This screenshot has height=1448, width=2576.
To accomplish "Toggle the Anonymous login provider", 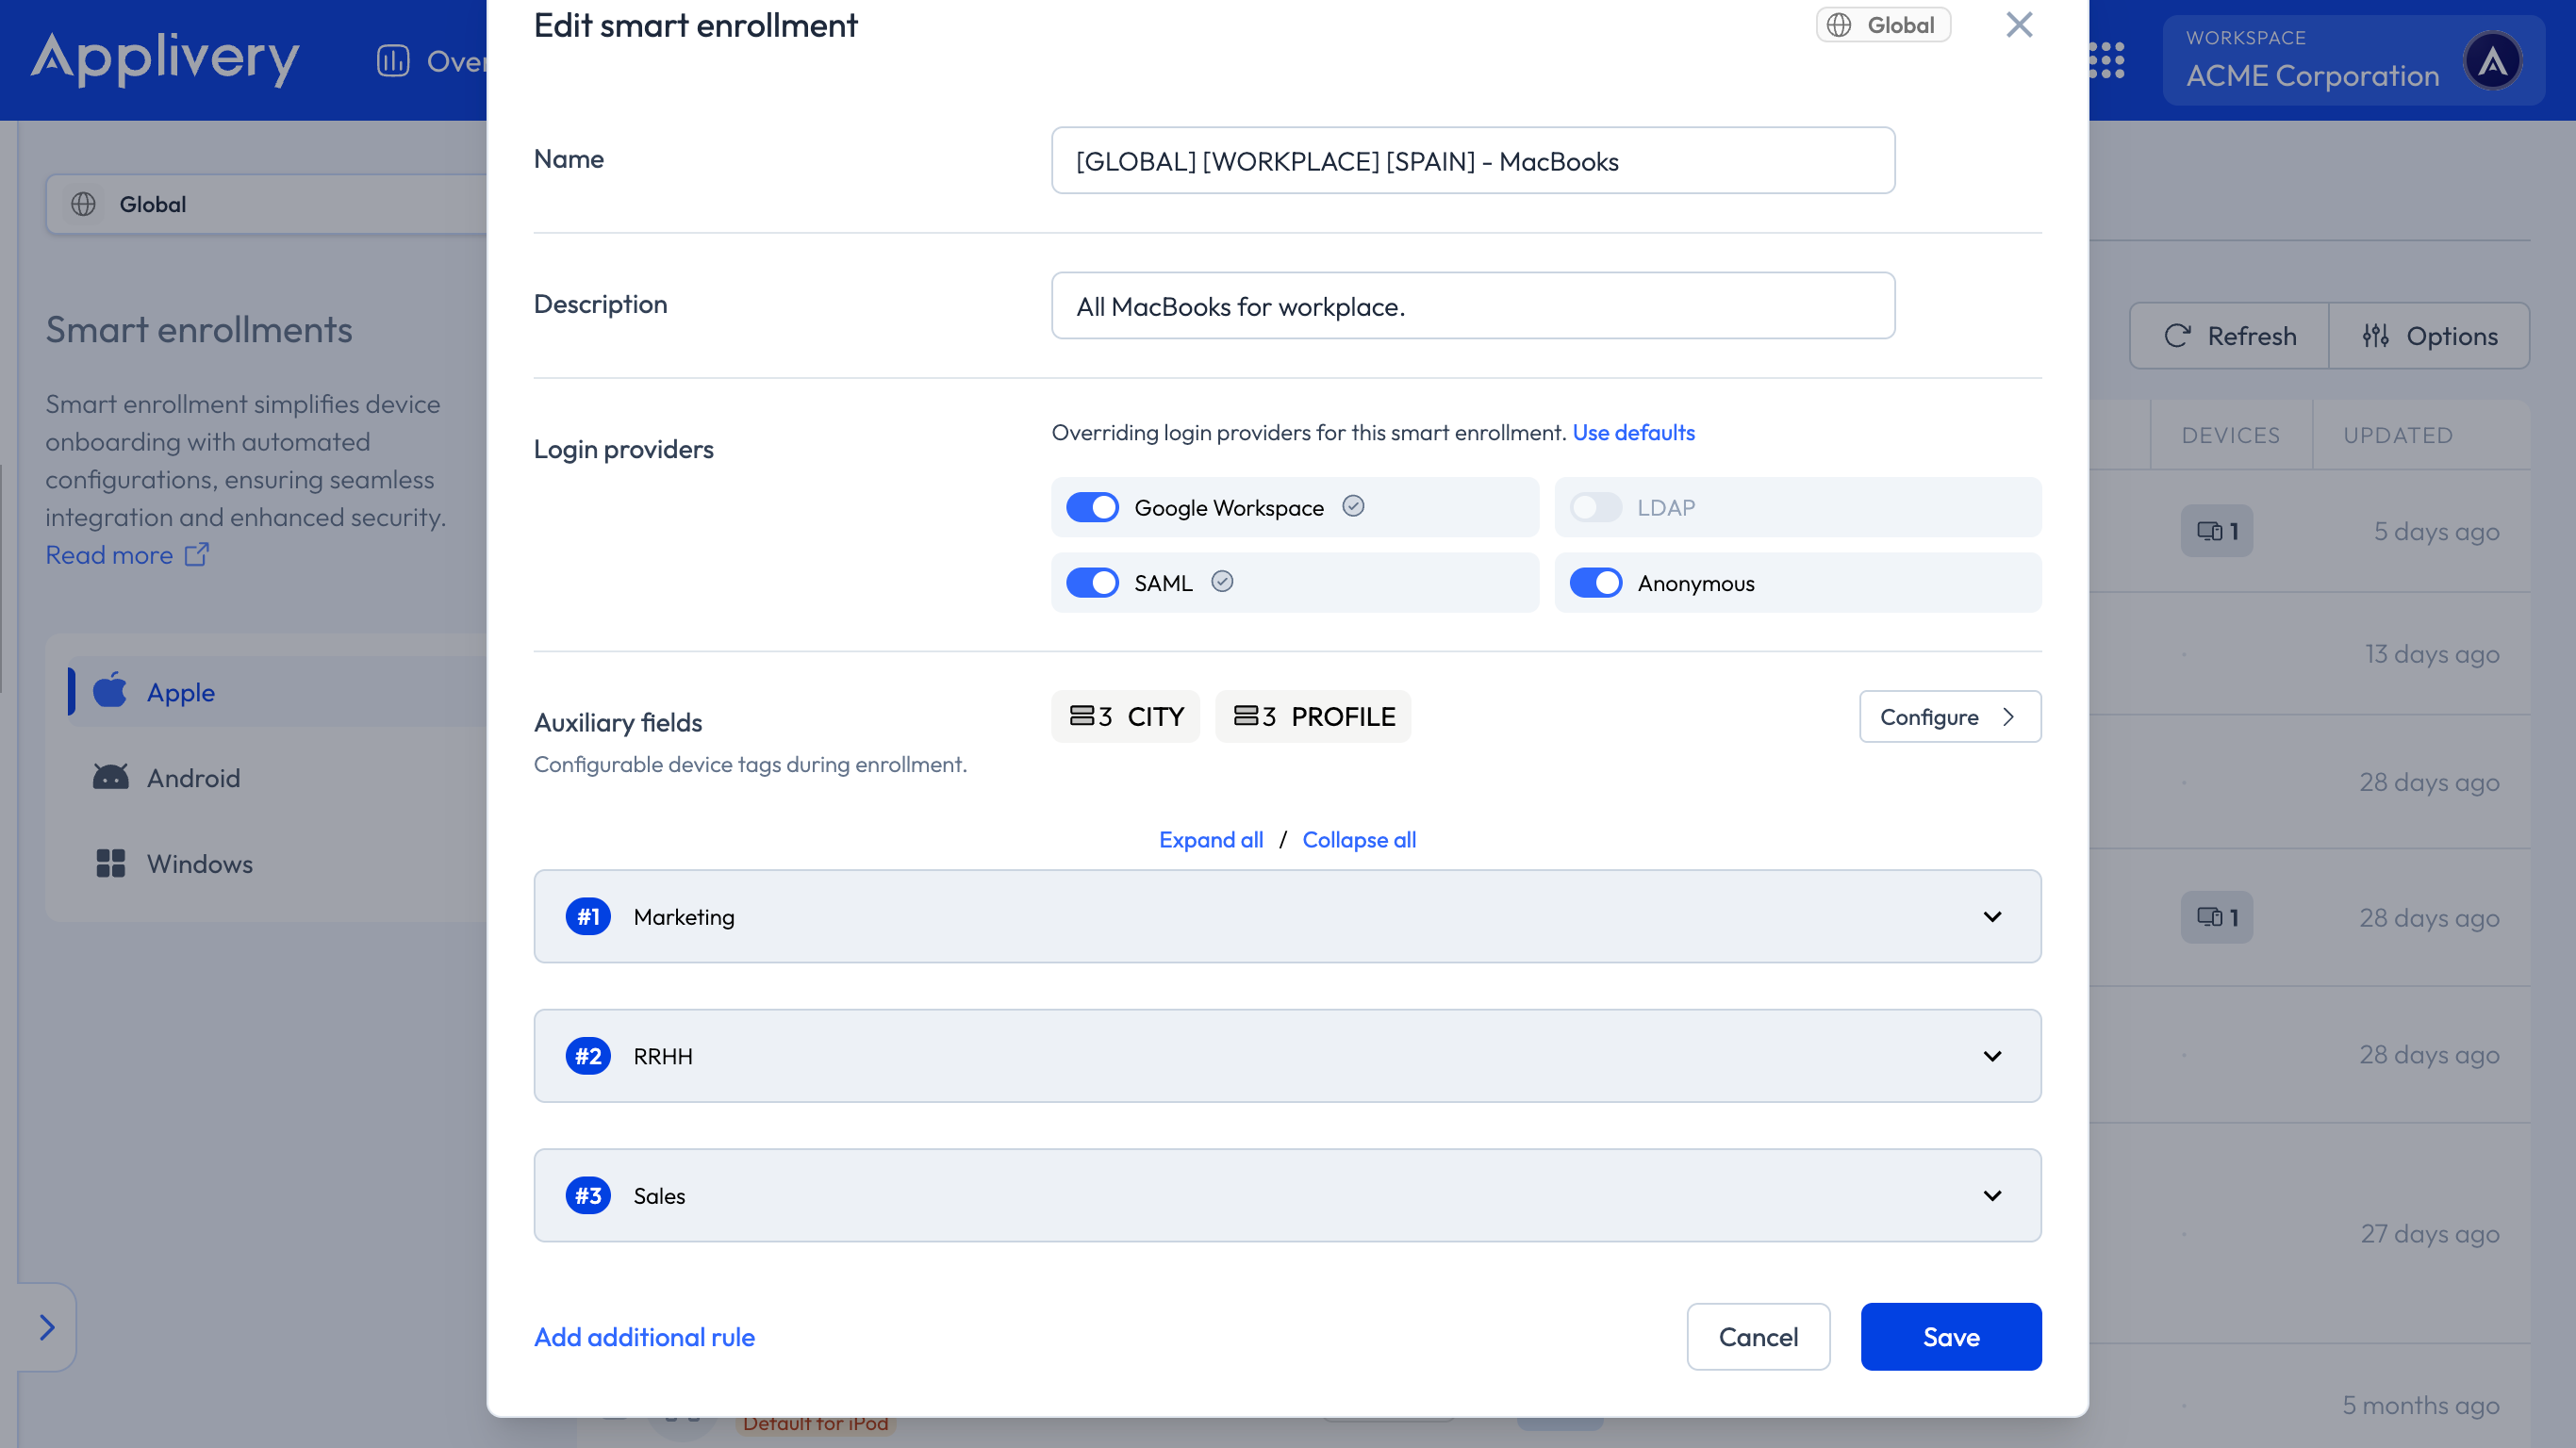I will (1595, 582).
